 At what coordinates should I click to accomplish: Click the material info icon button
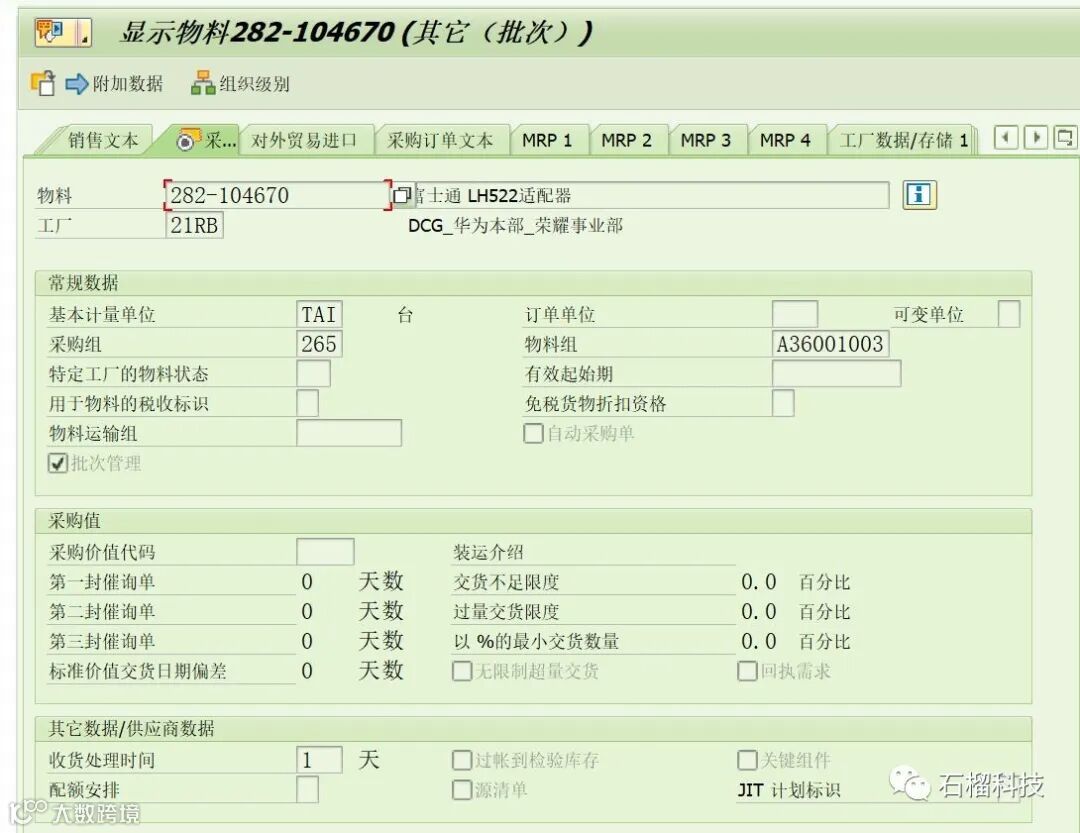pos(920,195)
